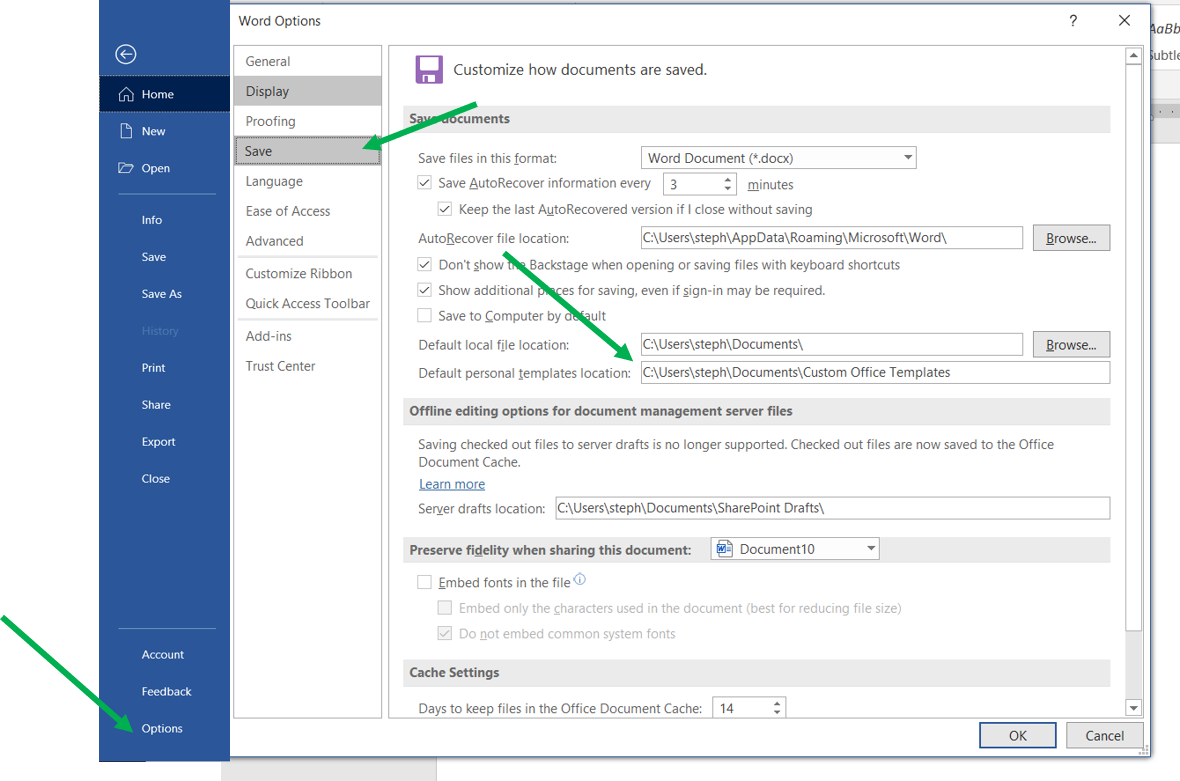This screenshot has width=1180, height=781.
Task: Click the Word document icon beside Document10
Action: (723, 548)
